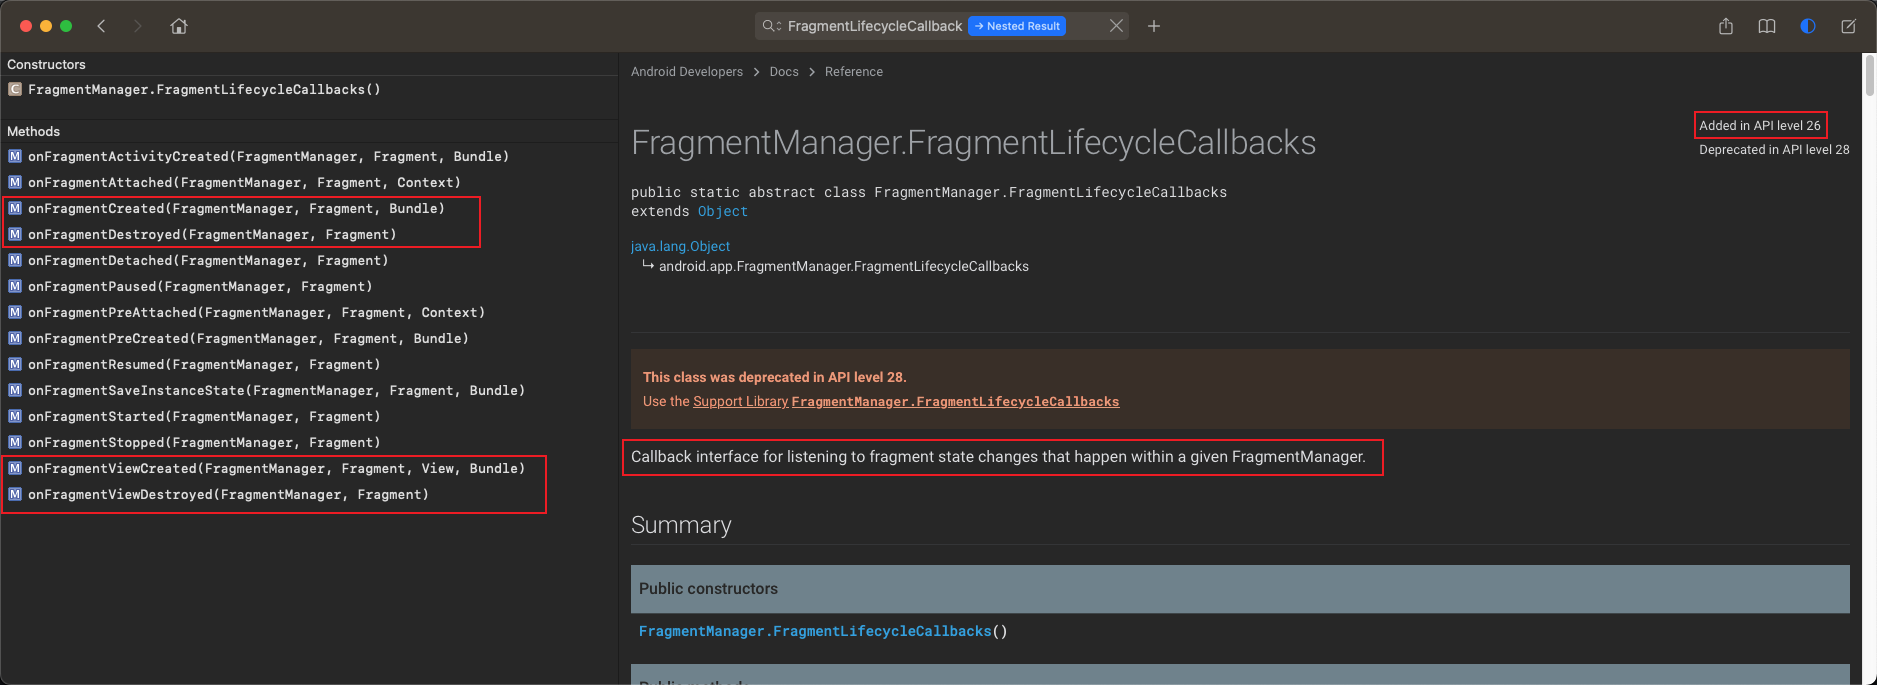Click M icon beside onFragmentViewDestroyed
Viewport: 1877px width, 685px height.
tap(15, 494)
